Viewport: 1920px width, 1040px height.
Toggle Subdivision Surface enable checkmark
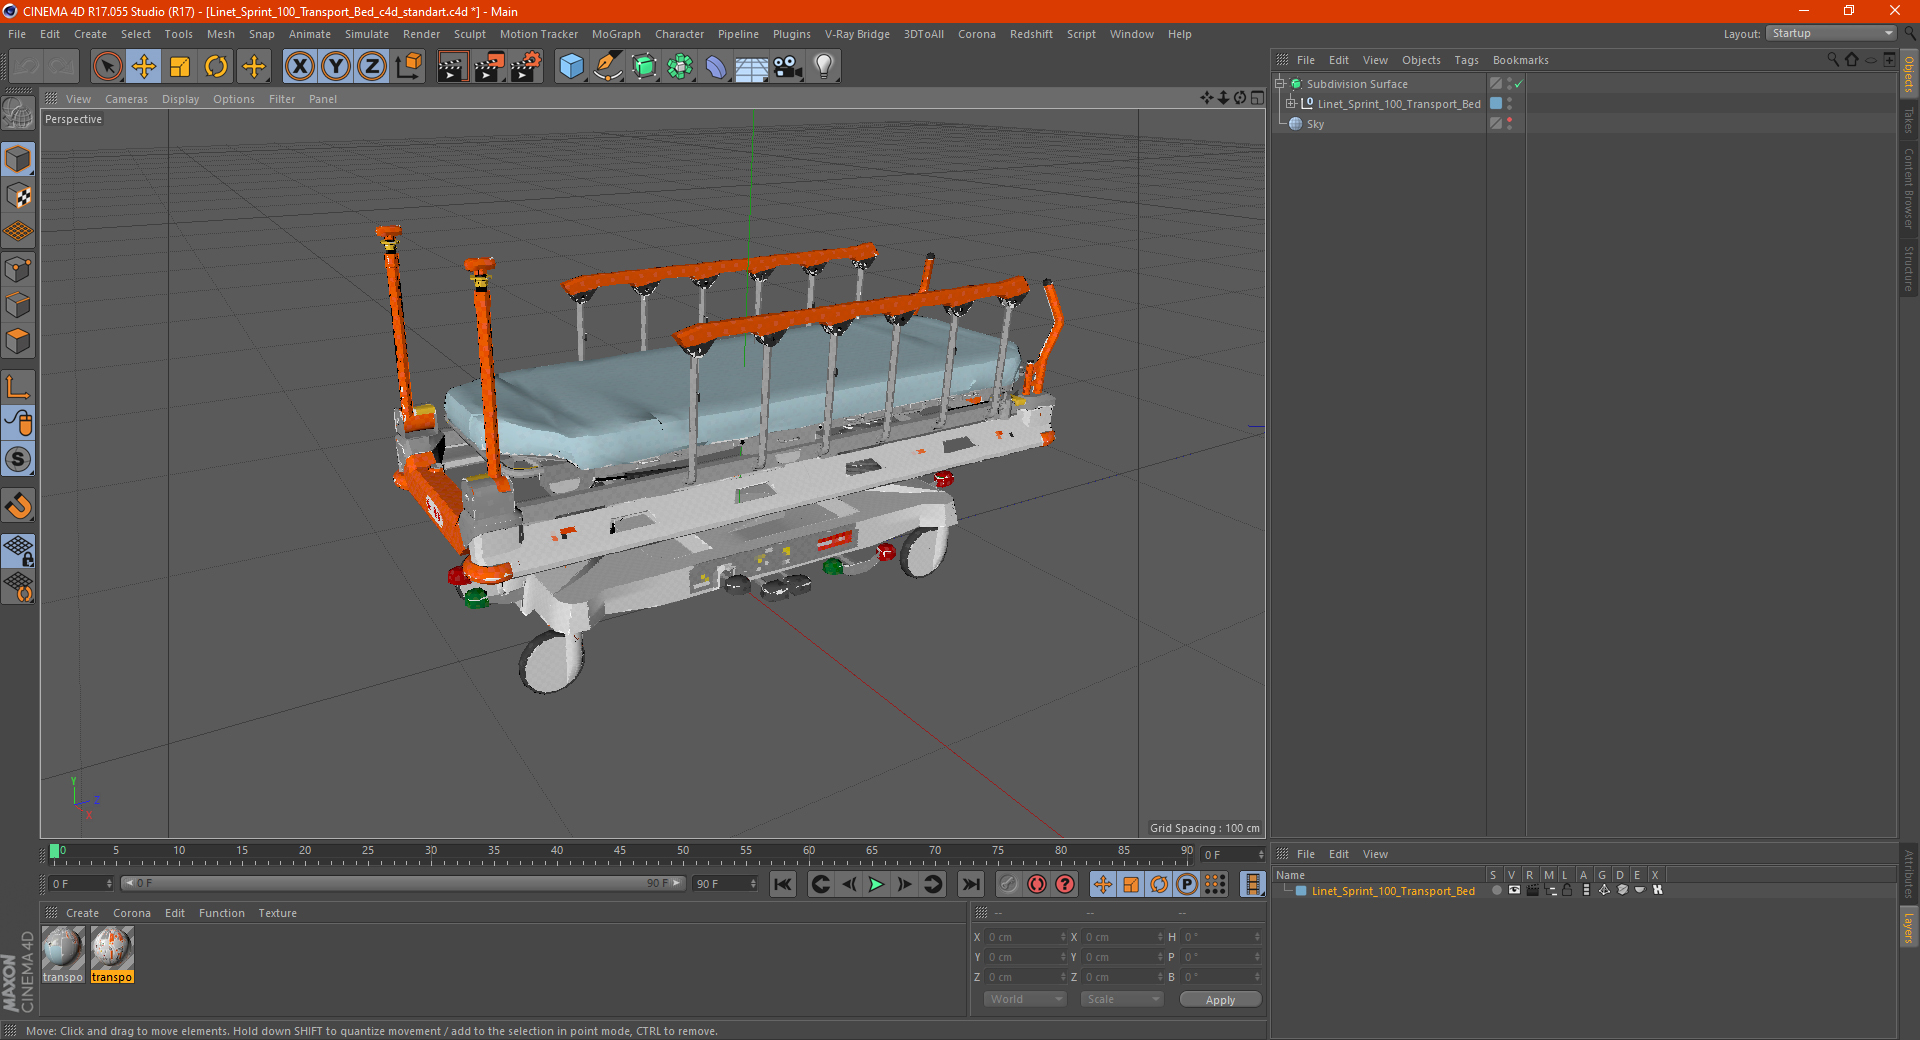pos(1519,84)
